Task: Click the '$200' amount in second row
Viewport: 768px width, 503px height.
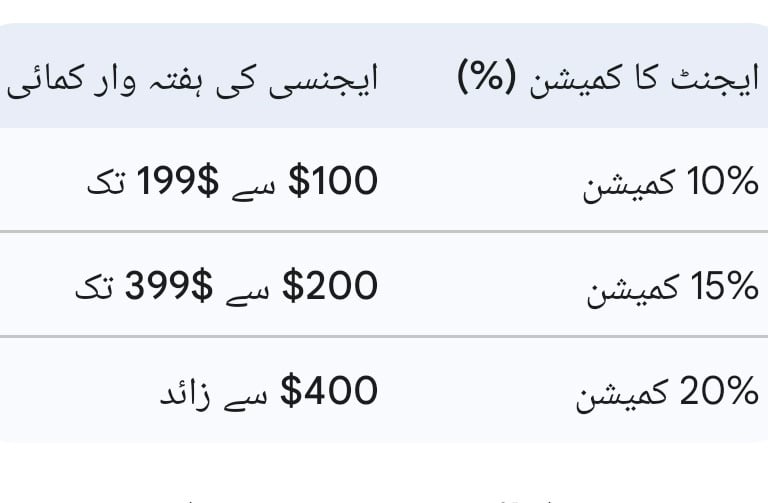Action: click(x=331, y=287)
